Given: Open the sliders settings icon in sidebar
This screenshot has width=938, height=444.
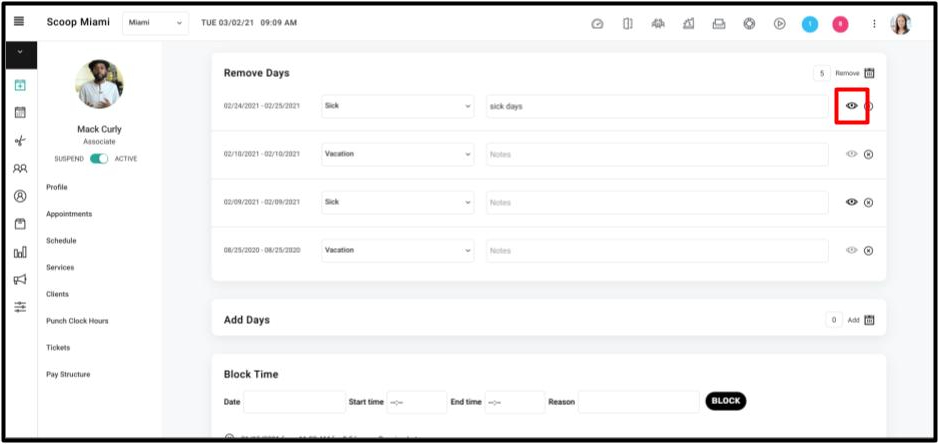Looking at the screenshot, I should tap(20, 307).
